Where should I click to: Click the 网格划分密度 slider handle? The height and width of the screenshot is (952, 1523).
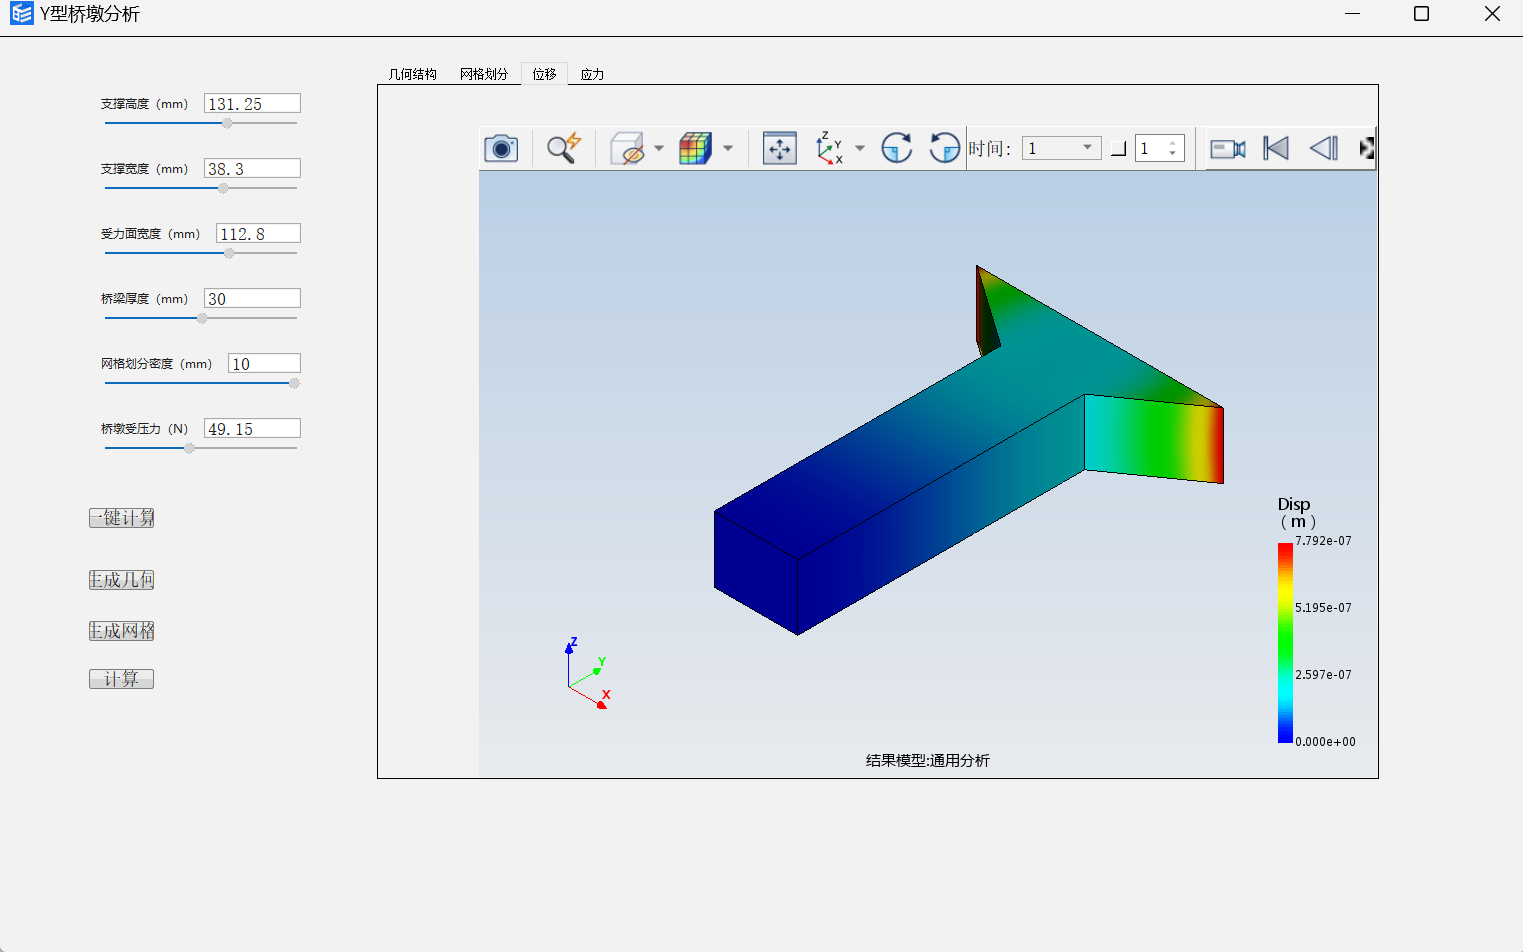coord(294,383)
